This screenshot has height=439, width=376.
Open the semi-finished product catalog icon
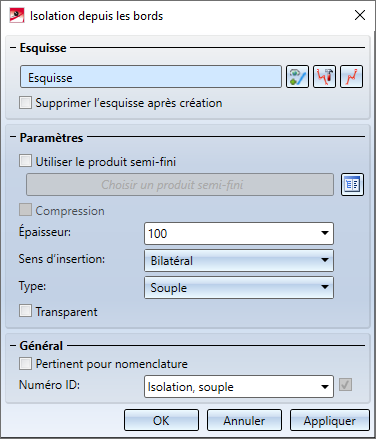pyautogui.click(x=352, y=184)
